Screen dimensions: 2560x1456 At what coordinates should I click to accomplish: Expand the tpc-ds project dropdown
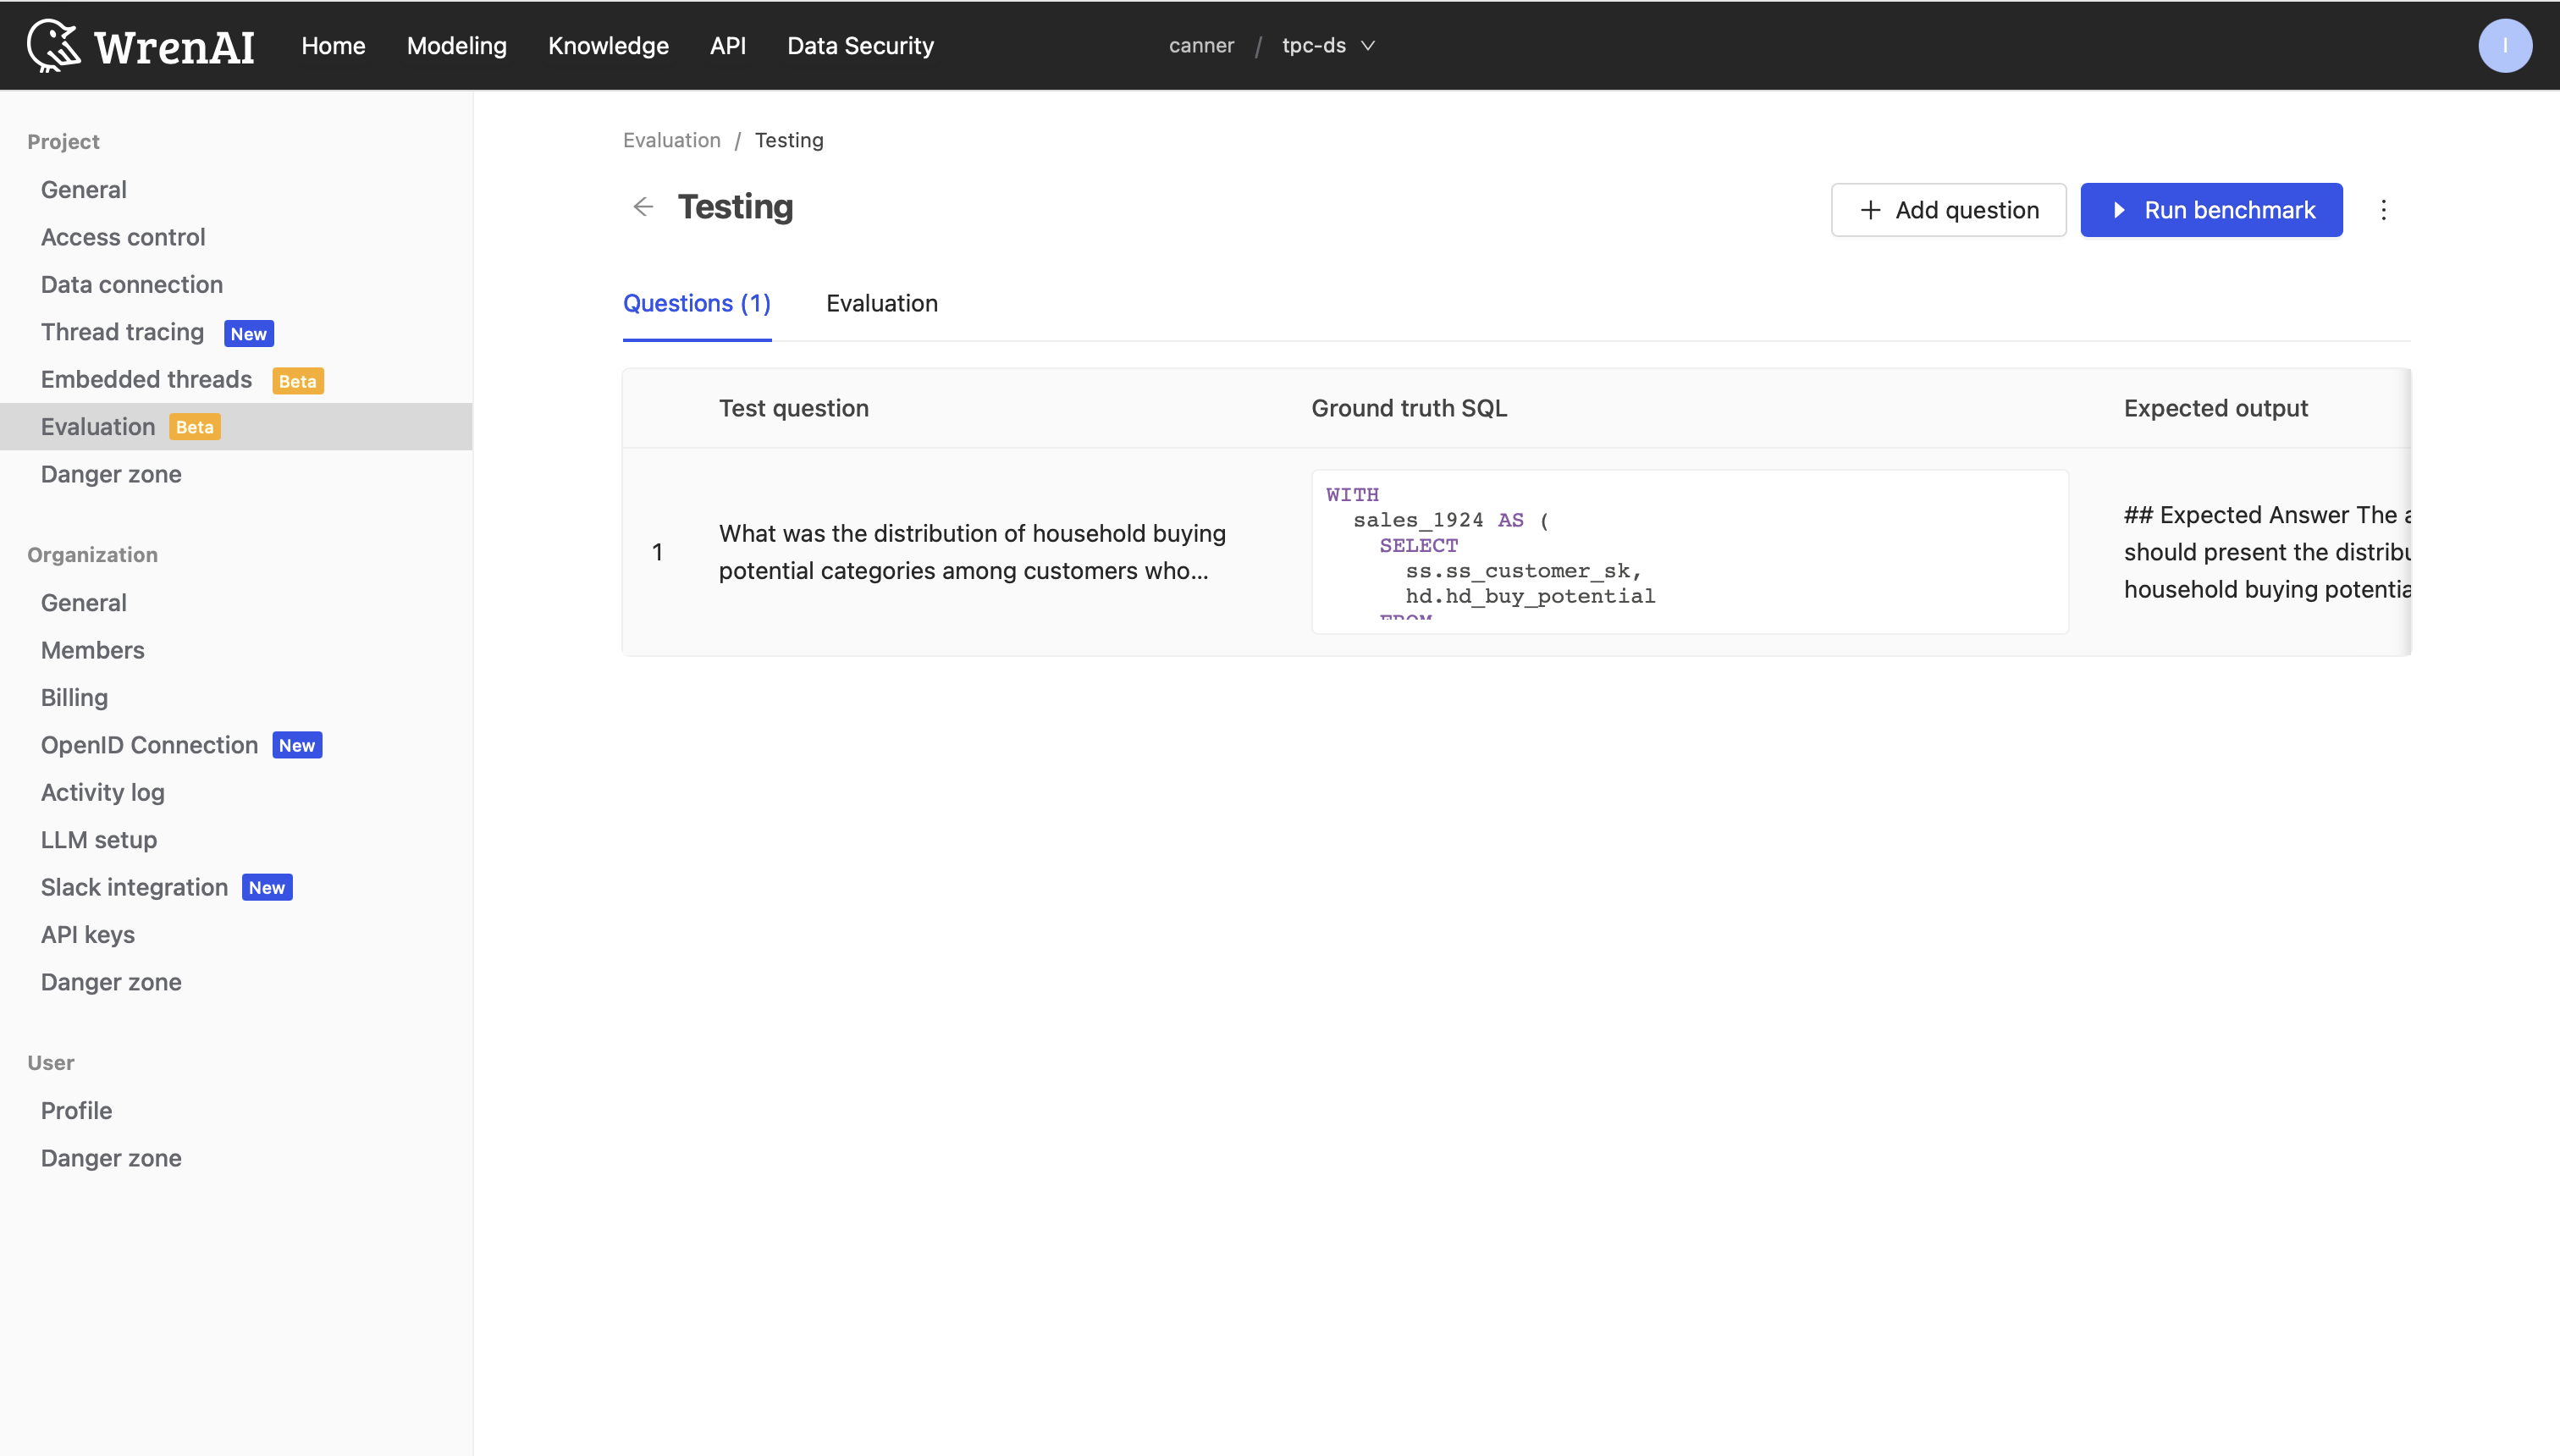pos(1328,46)
